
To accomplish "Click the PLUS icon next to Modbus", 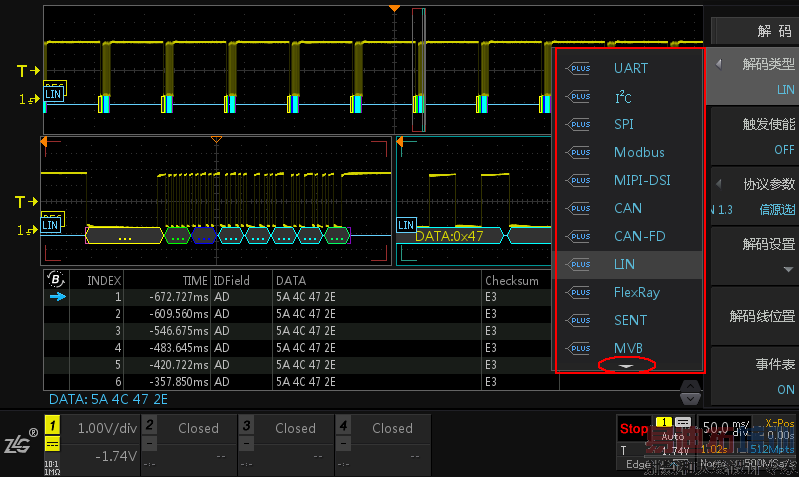I will point(578,153).
